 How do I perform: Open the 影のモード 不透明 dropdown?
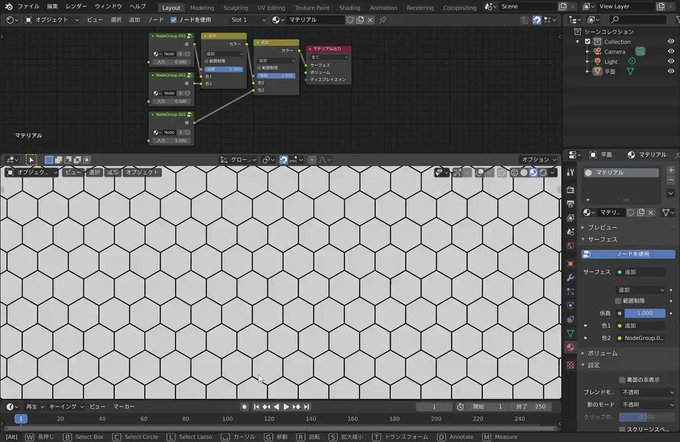click(648, 404)
